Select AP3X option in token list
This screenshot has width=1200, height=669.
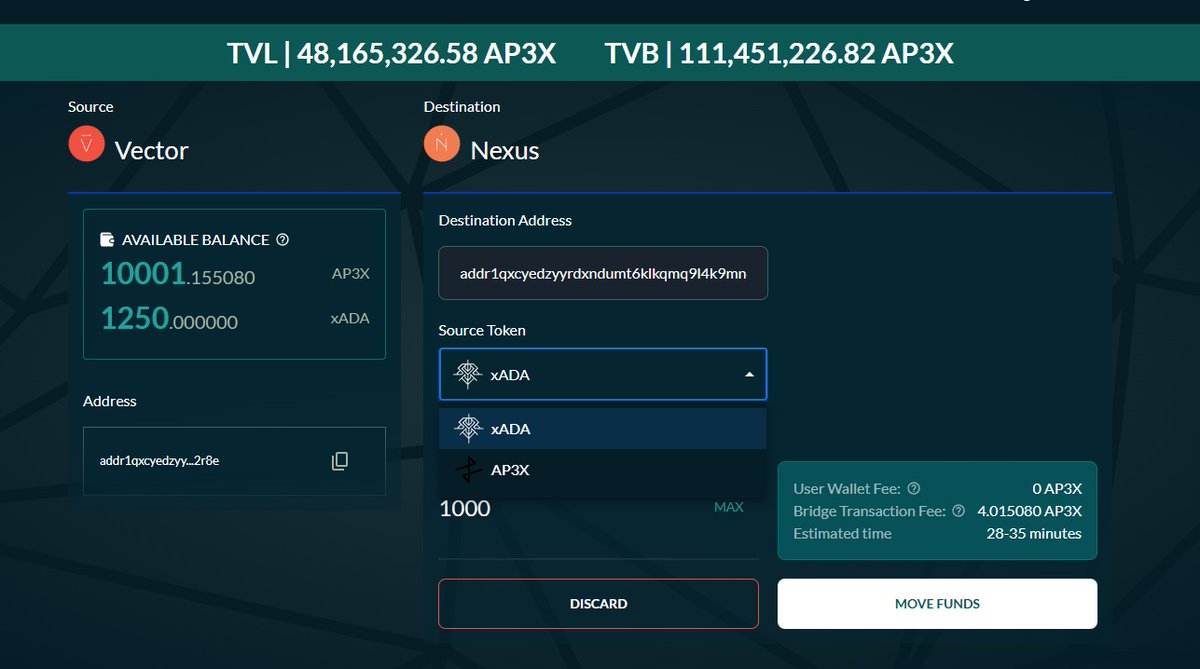tap(603, 470)
